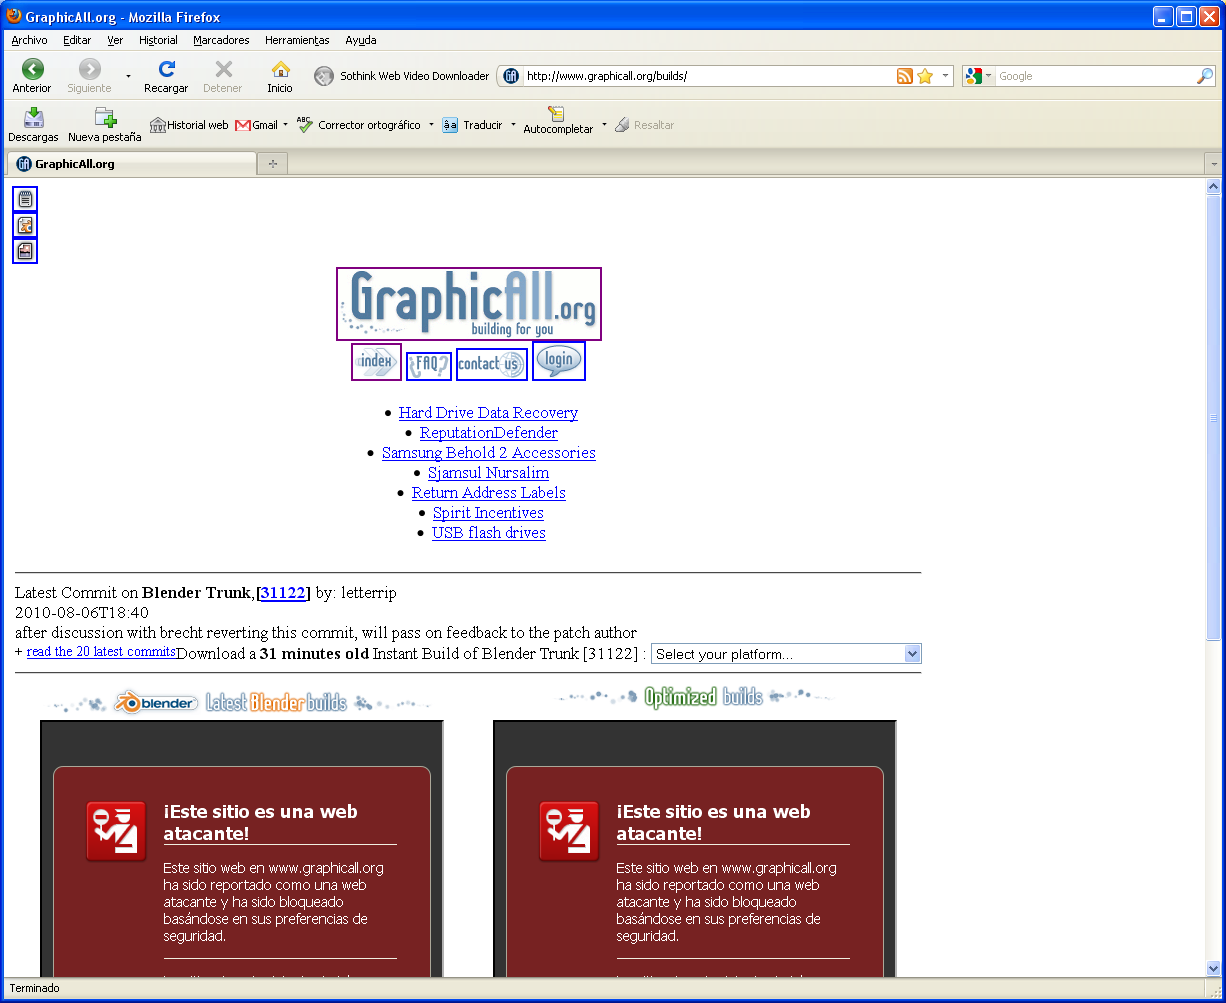Open ReputationDefender link
This screenshot has width=1226, height=1003.
[489, 433]
